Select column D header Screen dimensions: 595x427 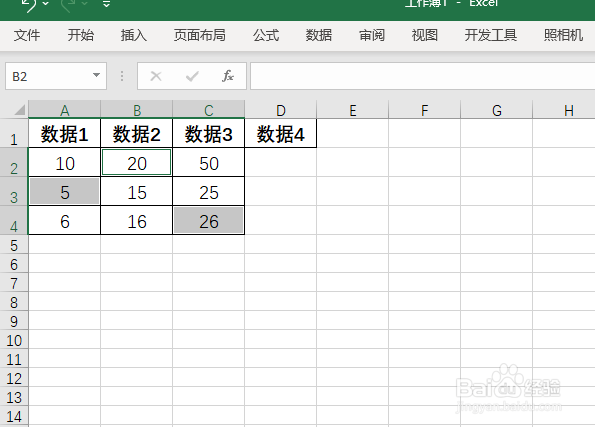(280, 110)
